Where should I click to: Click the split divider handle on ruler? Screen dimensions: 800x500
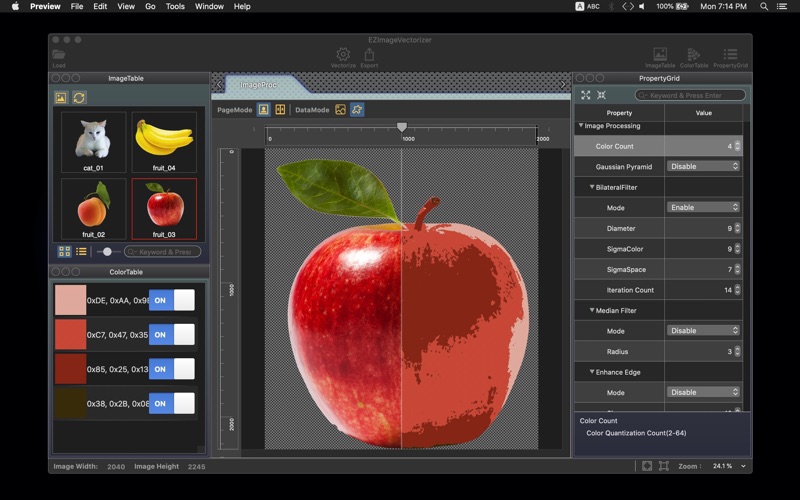pos(402,127)
